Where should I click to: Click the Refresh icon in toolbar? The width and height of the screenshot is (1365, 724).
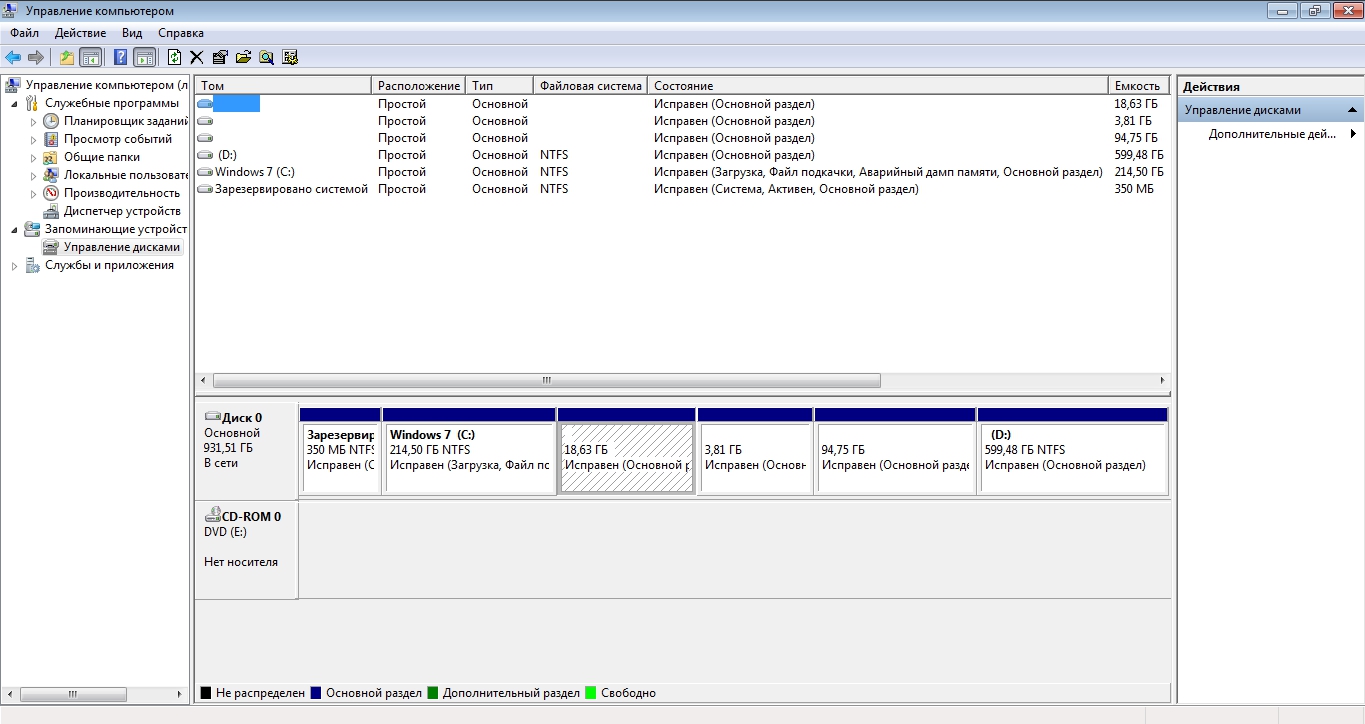click(174, 57)
